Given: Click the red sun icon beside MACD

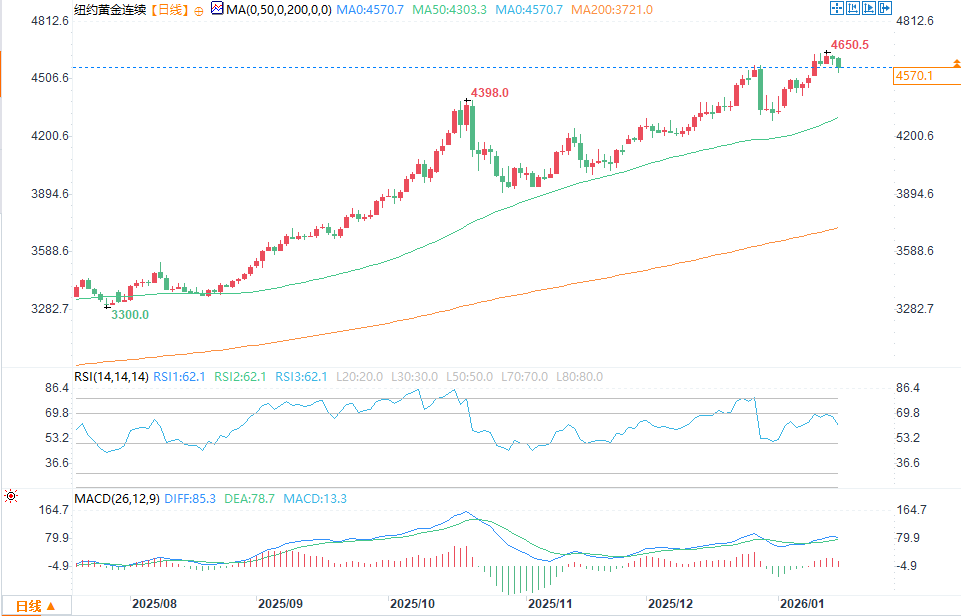Looking at the screenshot, I should (x=11, y=497).
